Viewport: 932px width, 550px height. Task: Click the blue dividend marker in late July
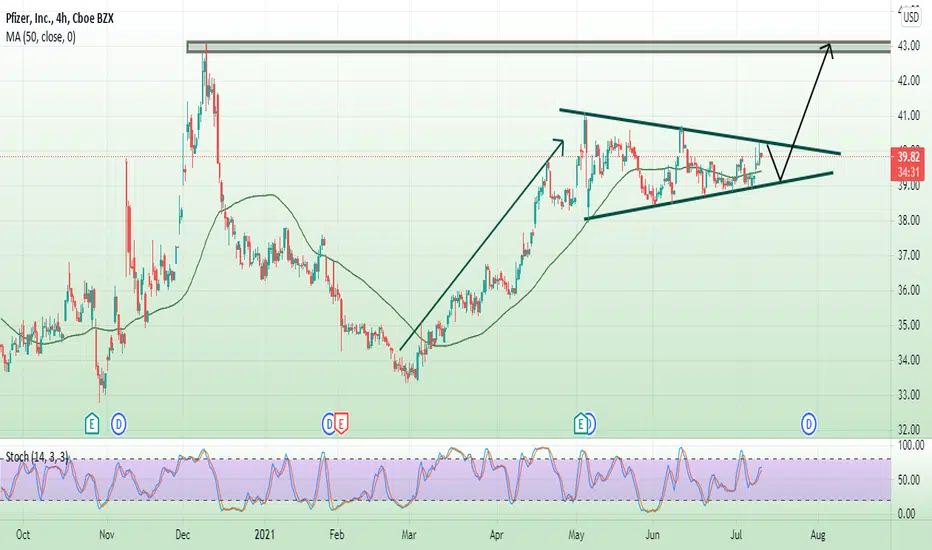(x=808, y=424)
